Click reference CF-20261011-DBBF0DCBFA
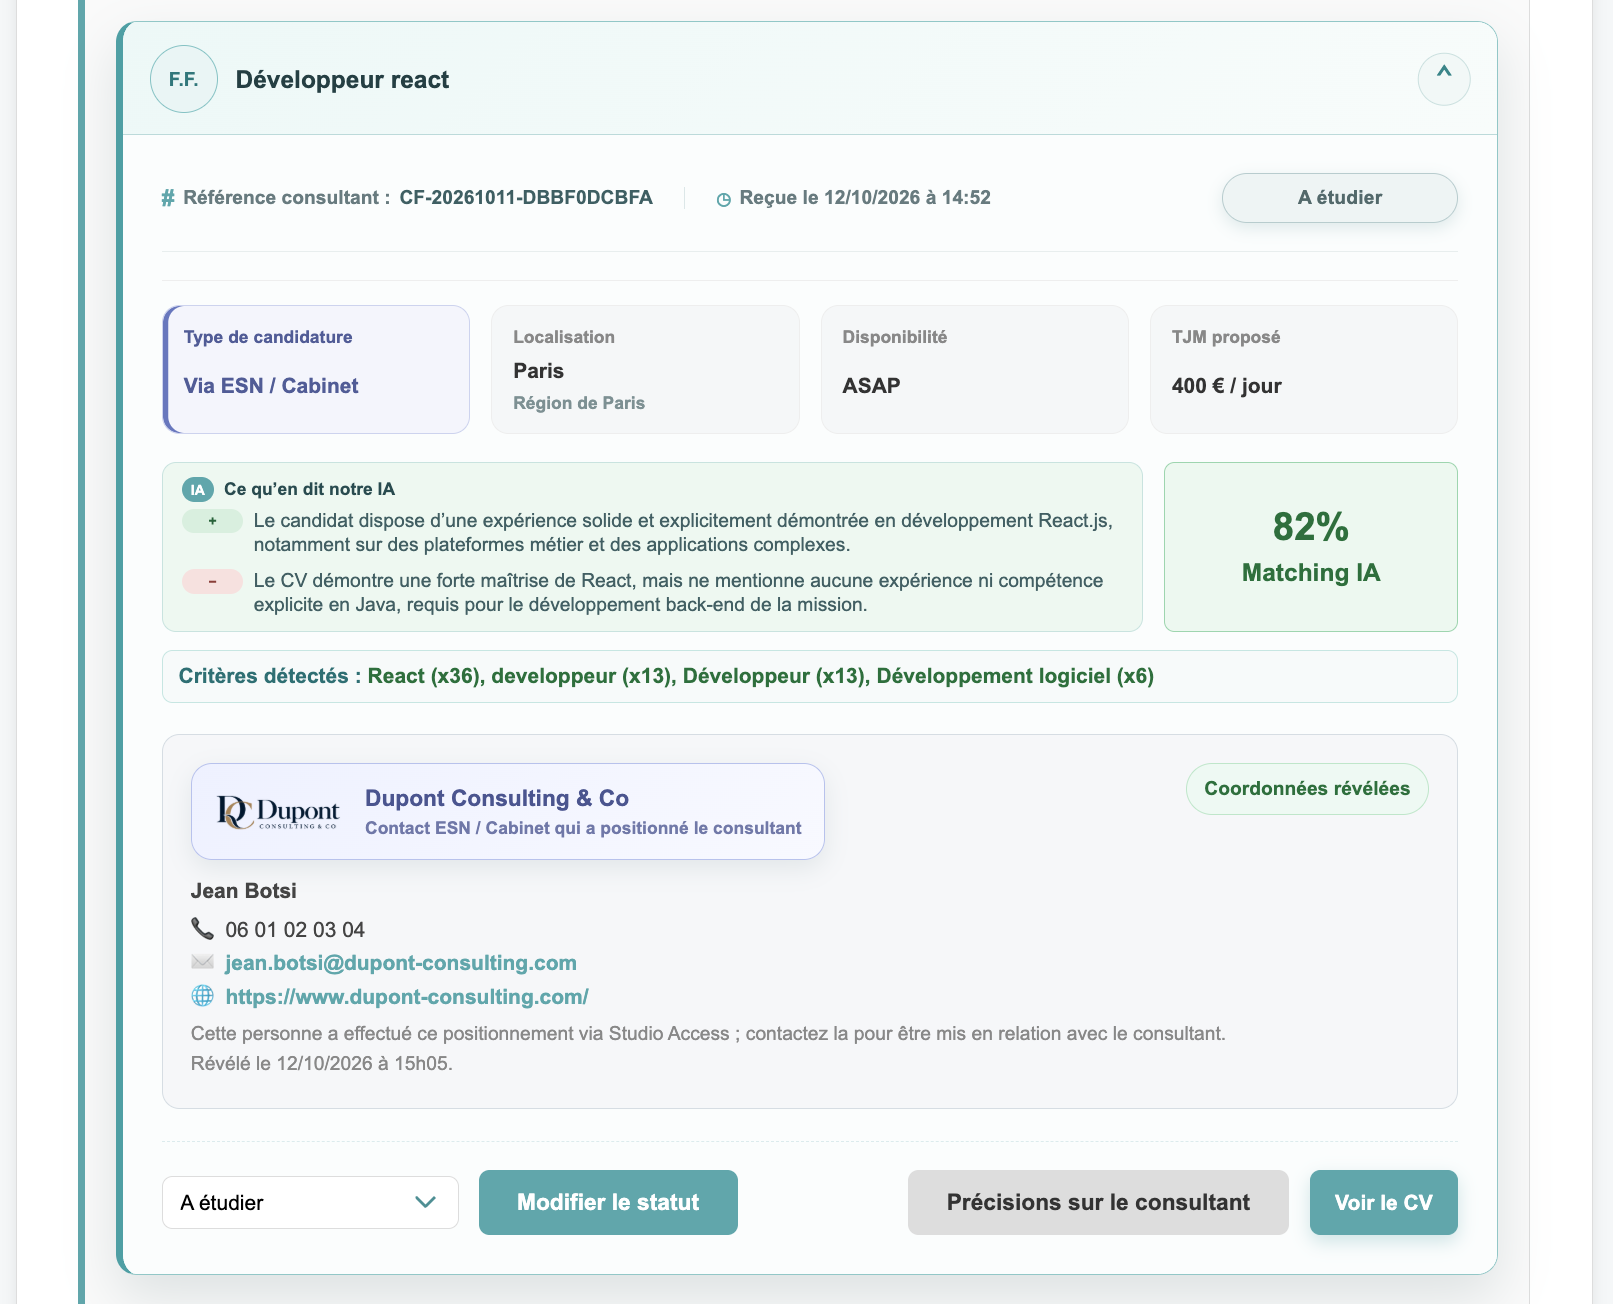 [526, 198]
